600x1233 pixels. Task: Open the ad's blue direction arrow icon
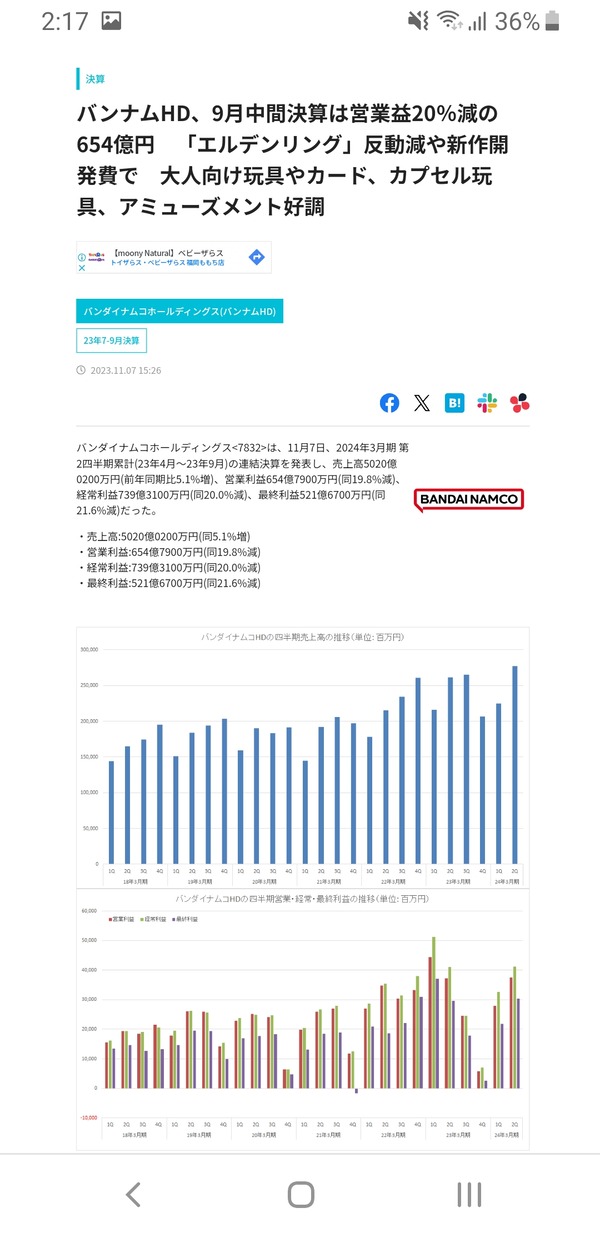pos(256,258)
